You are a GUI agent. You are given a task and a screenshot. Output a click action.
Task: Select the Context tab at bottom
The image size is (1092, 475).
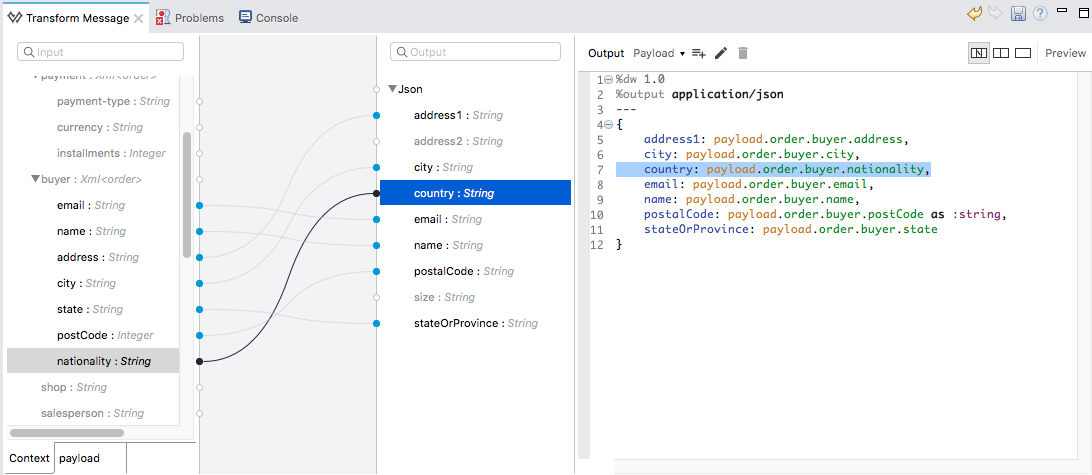(29, 458)
